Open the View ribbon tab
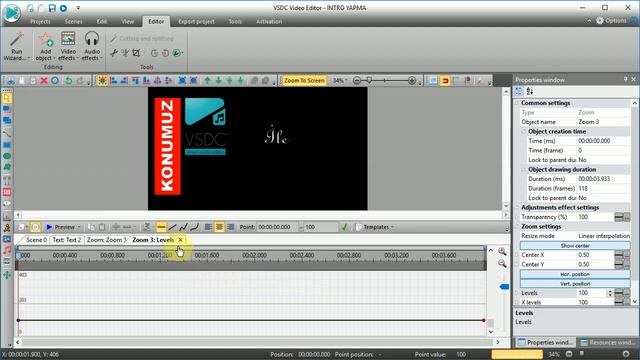The image size is (640, 360). 127,22
